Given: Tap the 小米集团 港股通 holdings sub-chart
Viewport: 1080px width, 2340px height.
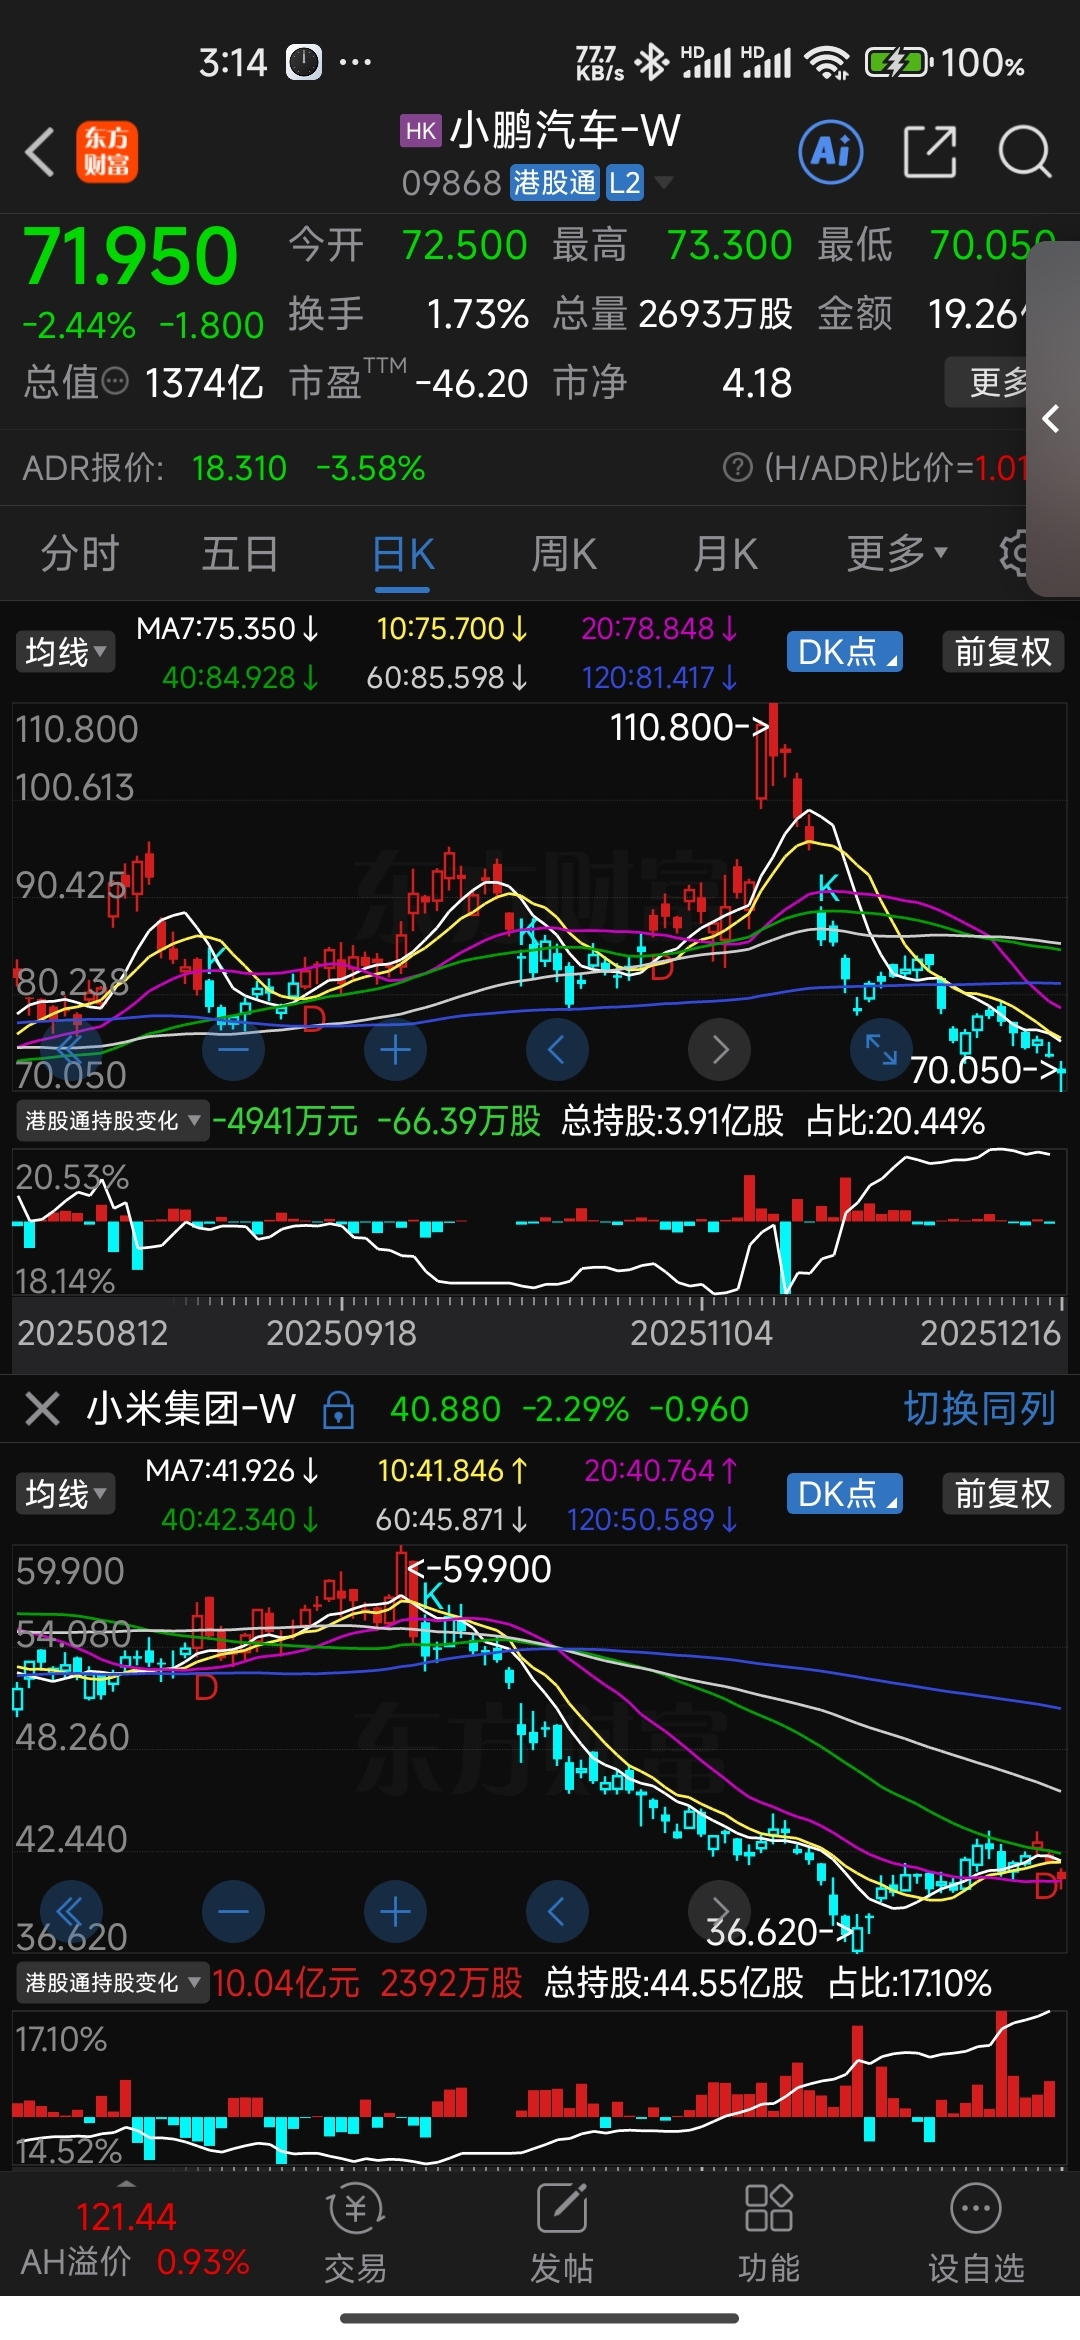Looking at the screenshot, I should [x=540, y=2087].
